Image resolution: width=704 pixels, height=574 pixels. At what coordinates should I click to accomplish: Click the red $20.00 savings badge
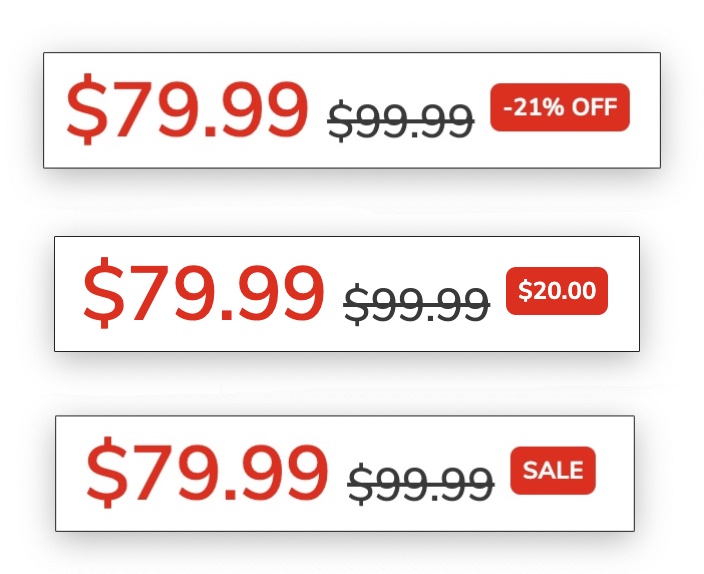(x=557, y=291)
